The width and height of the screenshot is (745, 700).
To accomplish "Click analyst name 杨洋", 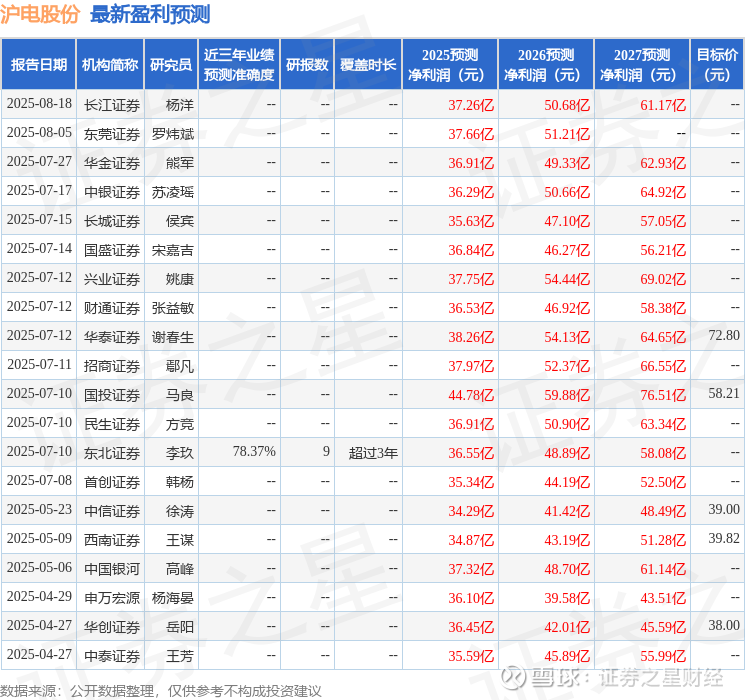I will (x=180, y=105).
